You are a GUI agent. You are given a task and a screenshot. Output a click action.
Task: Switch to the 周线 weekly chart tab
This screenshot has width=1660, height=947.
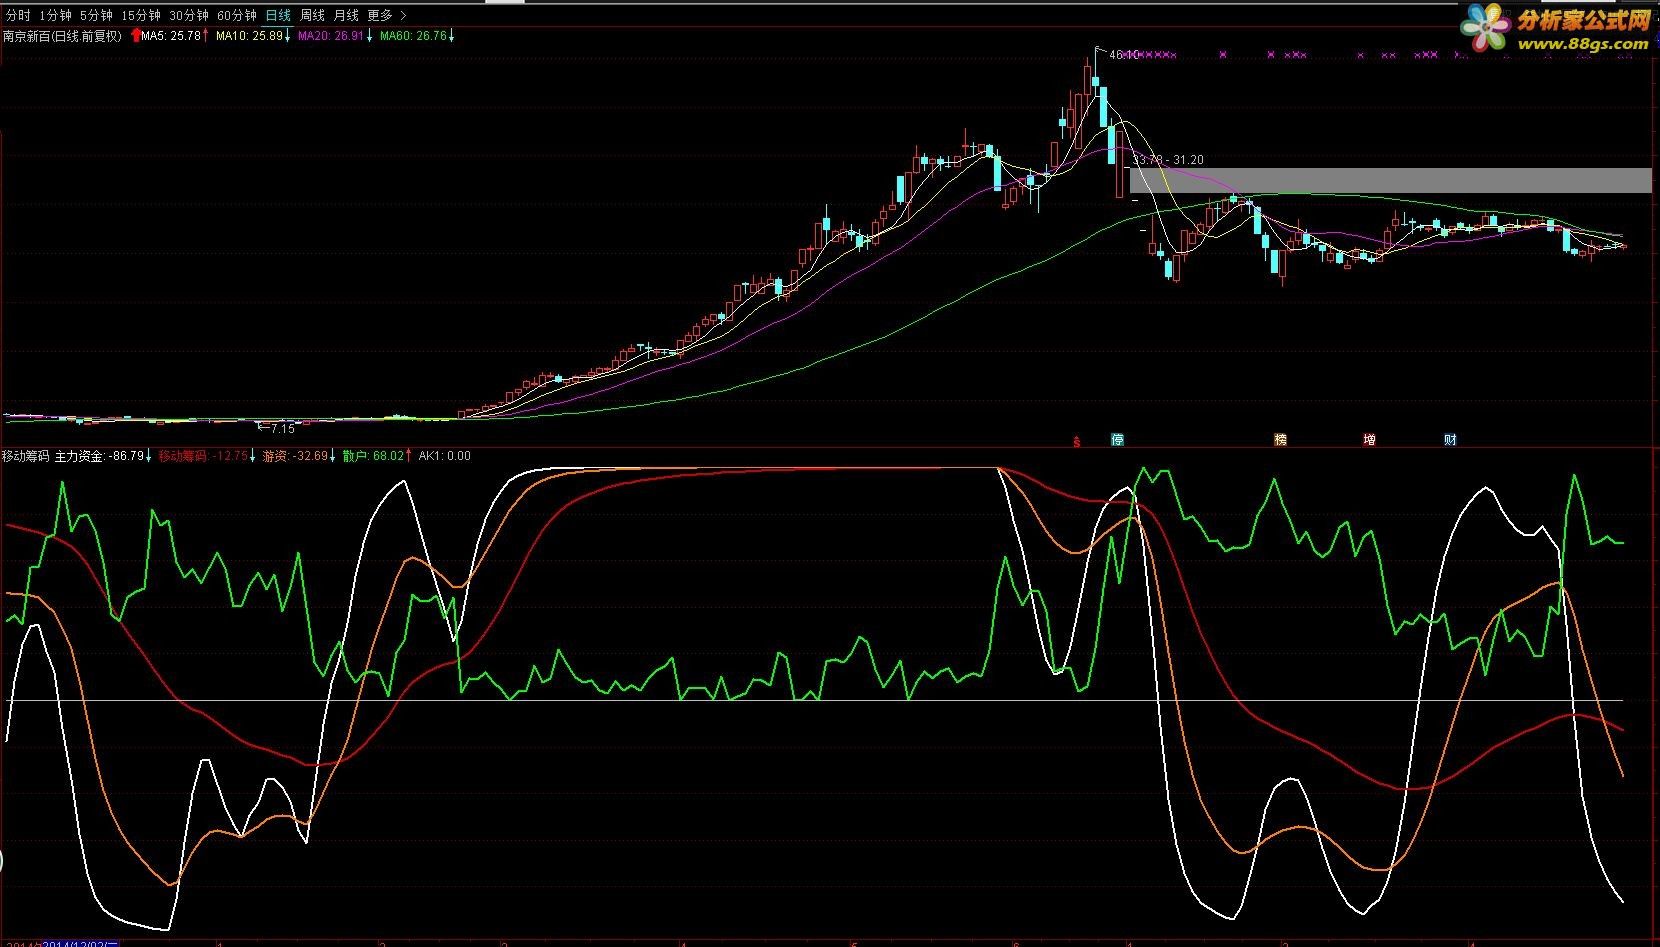coord(312,16)
